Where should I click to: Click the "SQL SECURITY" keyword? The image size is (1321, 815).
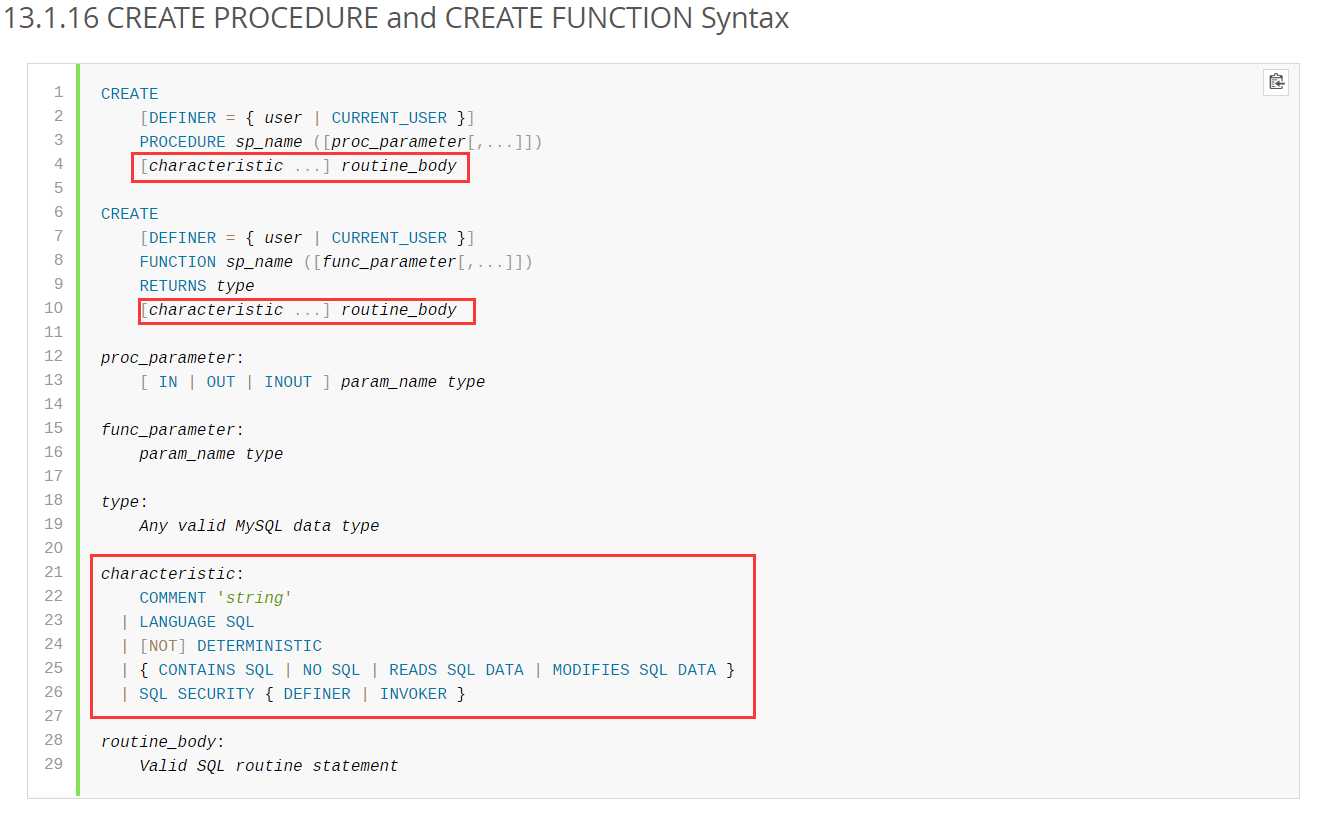(197, 694)
